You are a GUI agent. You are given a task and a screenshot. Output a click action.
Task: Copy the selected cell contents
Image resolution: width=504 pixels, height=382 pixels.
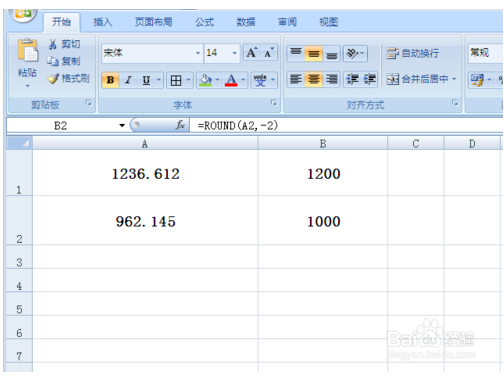pos(64,61)
